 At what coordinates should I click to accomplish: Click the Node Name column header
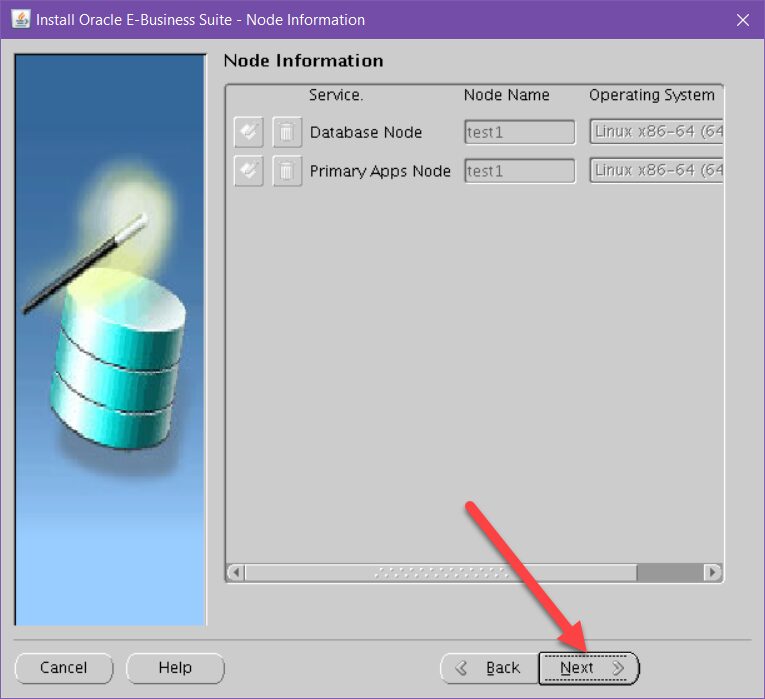click(506, 95)
